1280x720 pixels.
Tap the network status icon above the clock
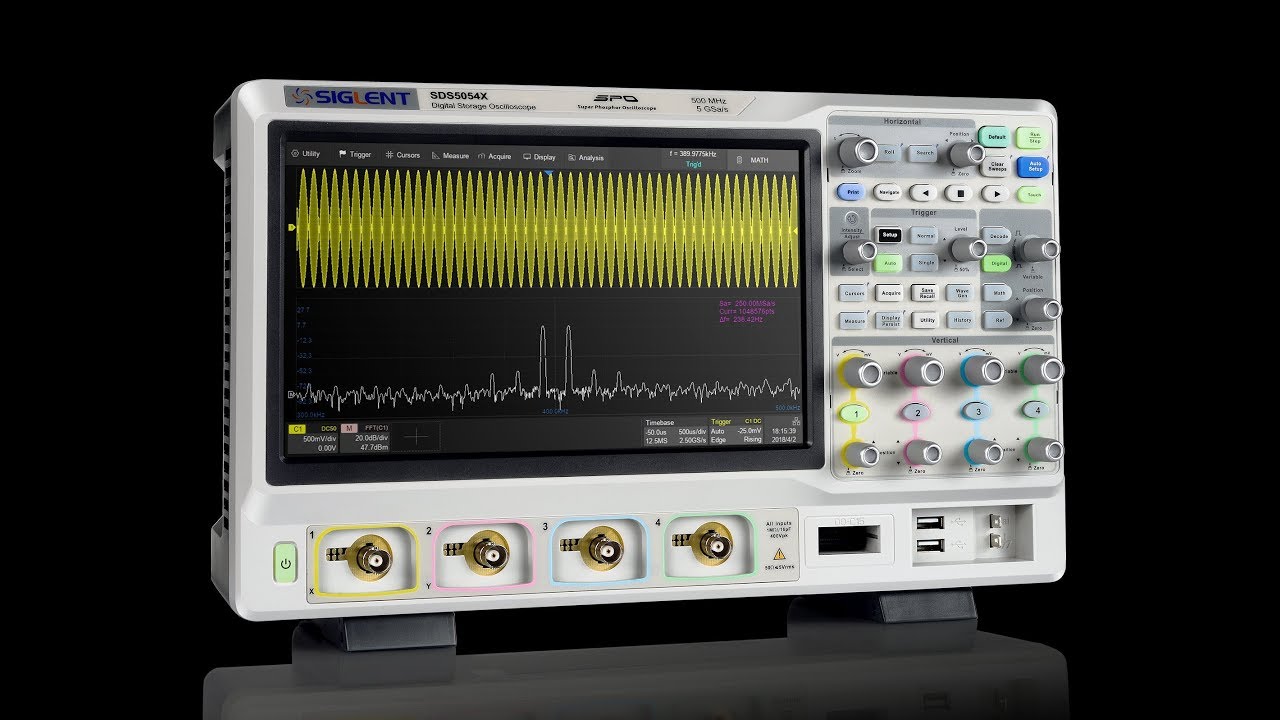(x=794, y=421)
